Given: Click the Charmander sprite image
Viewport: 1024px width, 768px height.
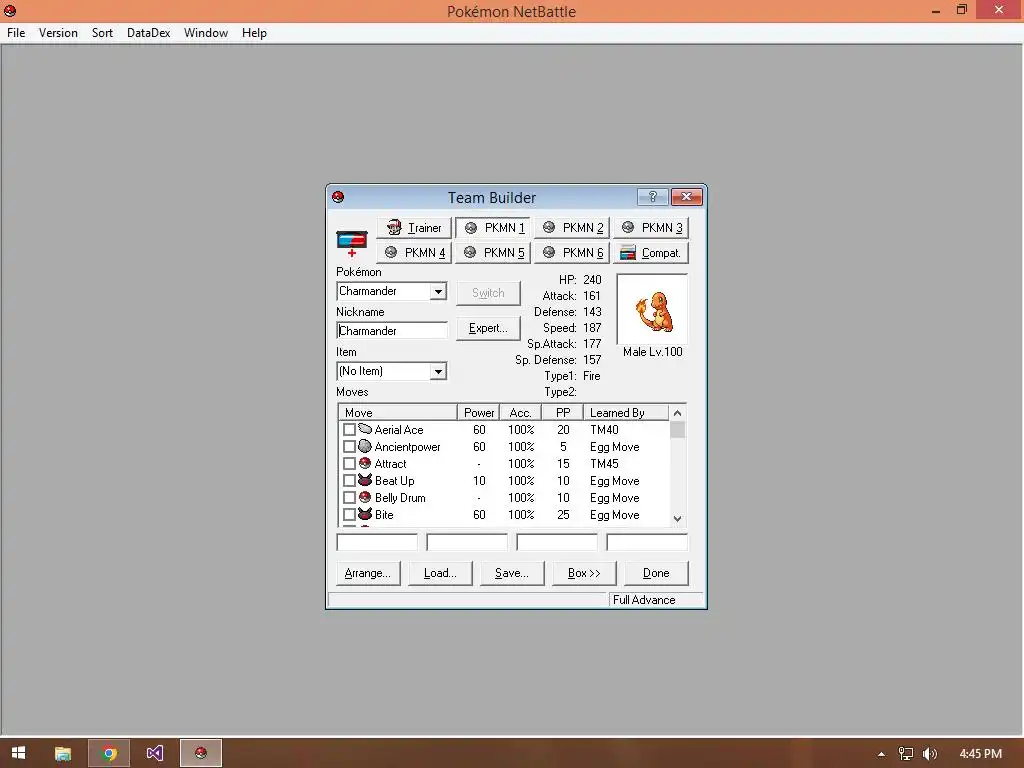Looking at the screenshot, I should 652,311.
